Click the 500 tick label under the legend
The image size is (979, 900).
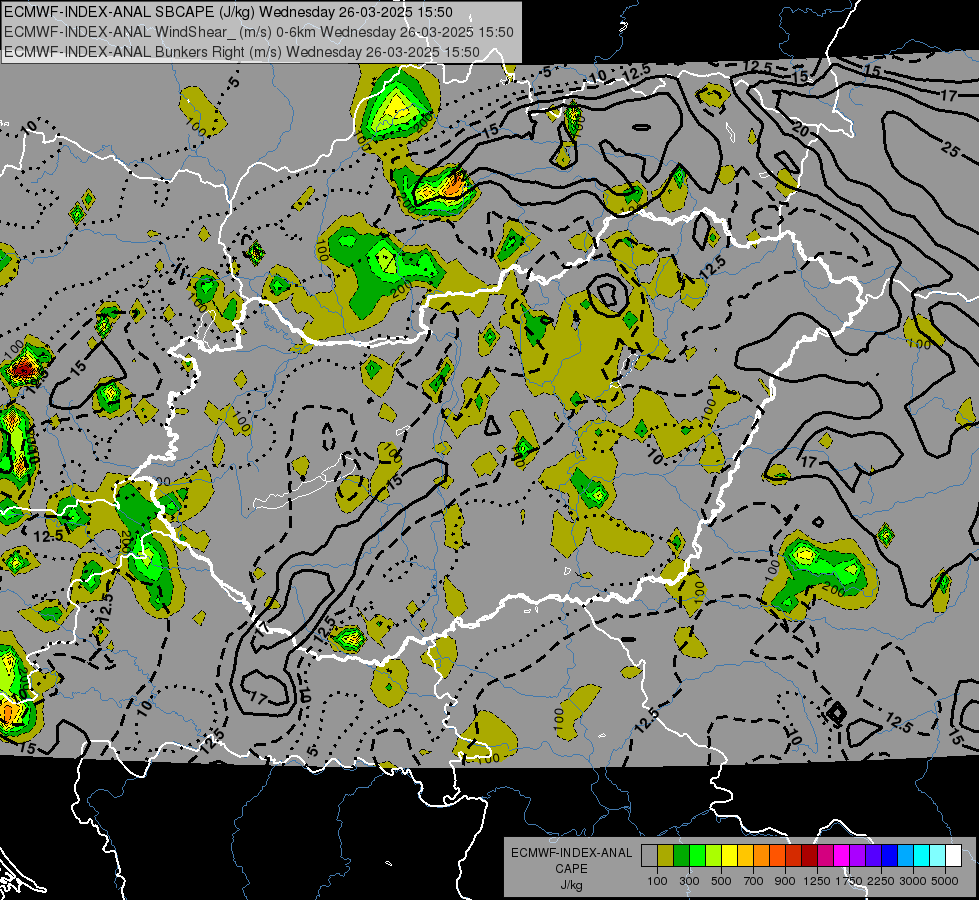[x=721, y=881]
